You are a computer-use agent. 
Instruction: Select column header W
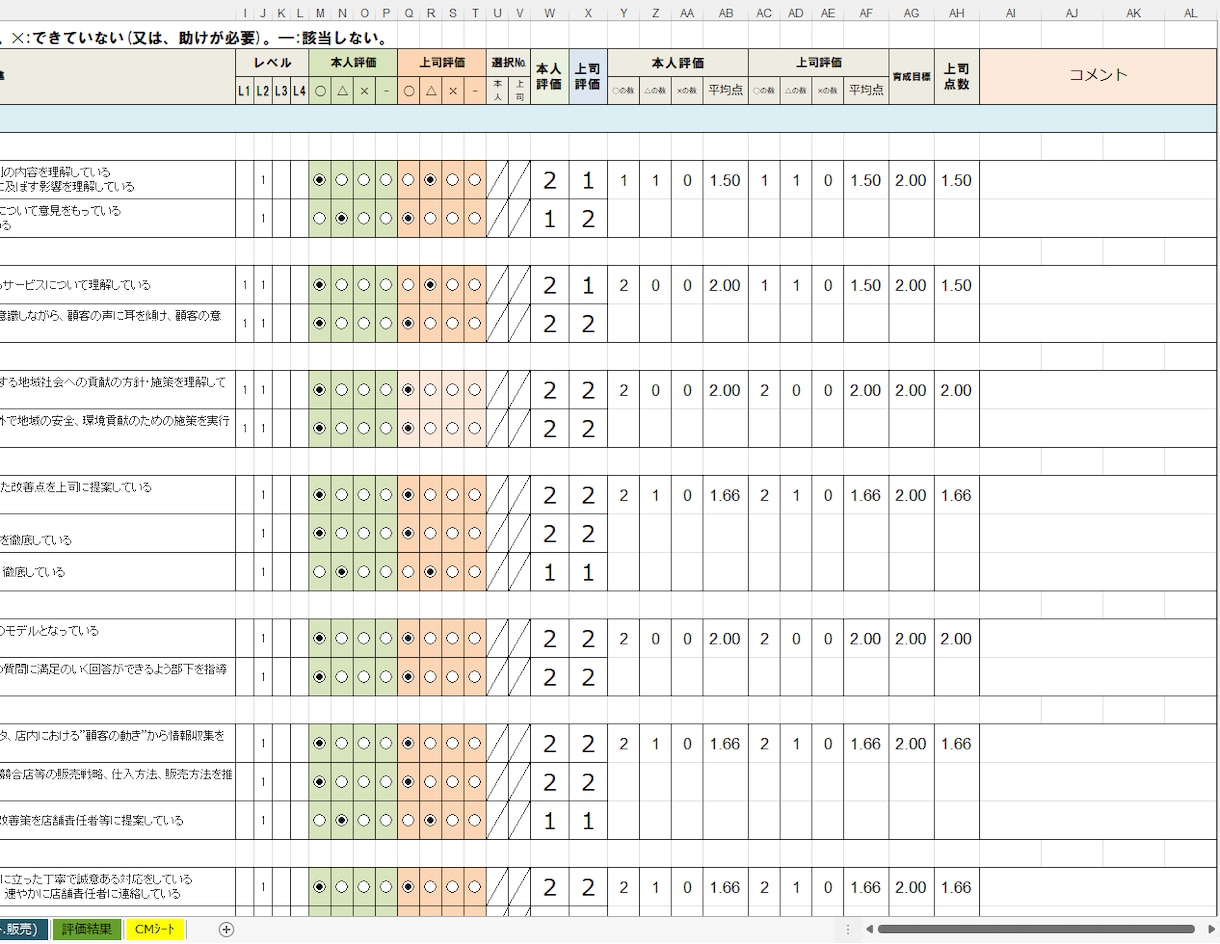click(x=550, y=13)
